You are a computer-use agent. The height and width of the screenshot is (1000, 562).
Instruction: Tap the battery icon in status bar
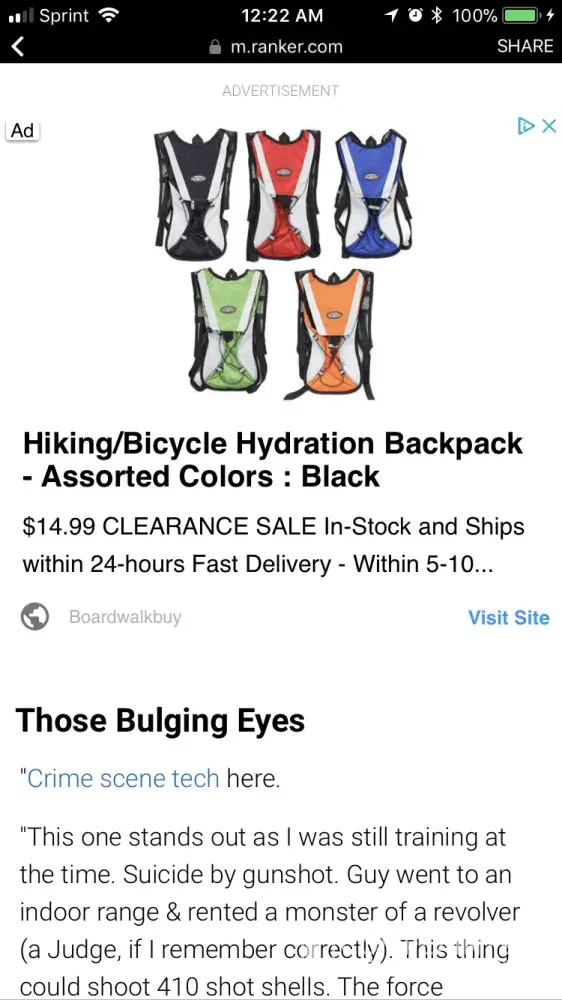[522, 15]
